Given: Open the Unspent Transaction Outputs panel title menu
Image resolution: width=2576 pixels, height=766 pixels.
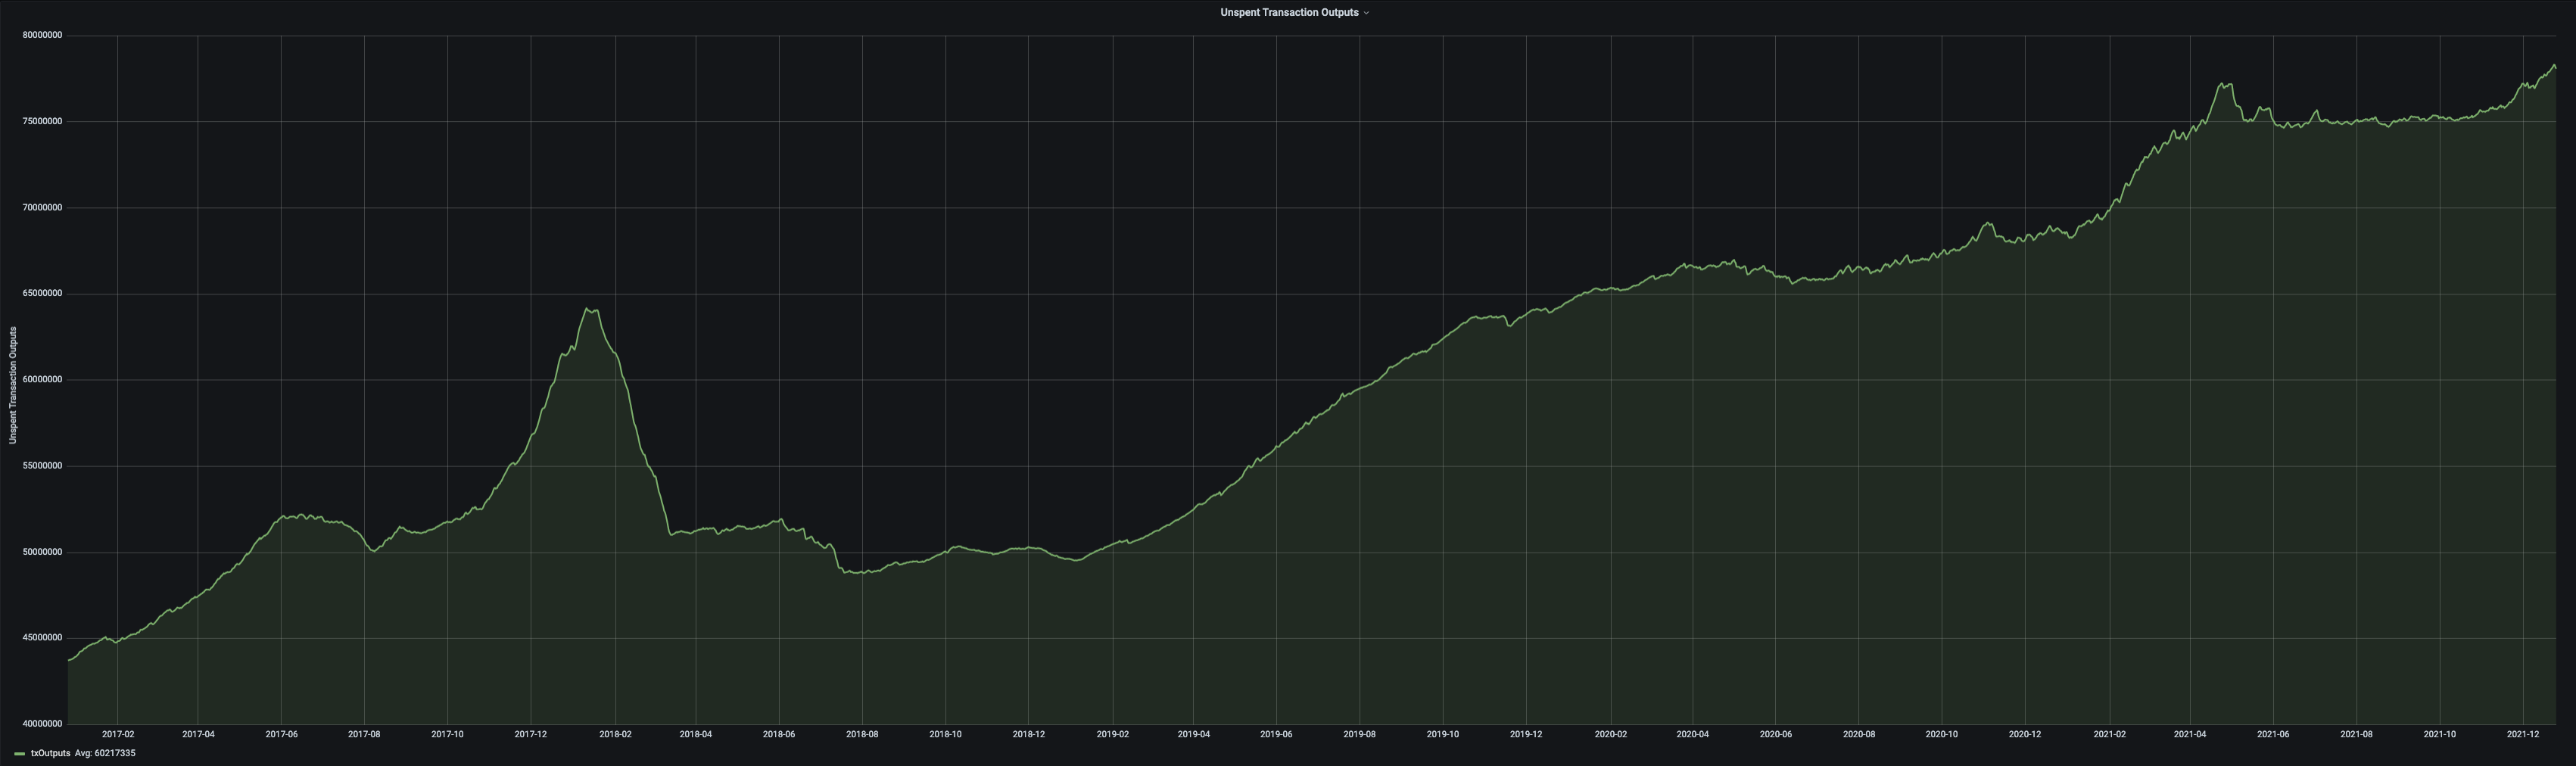Looking at the screenshot, I should (1288, 13).
